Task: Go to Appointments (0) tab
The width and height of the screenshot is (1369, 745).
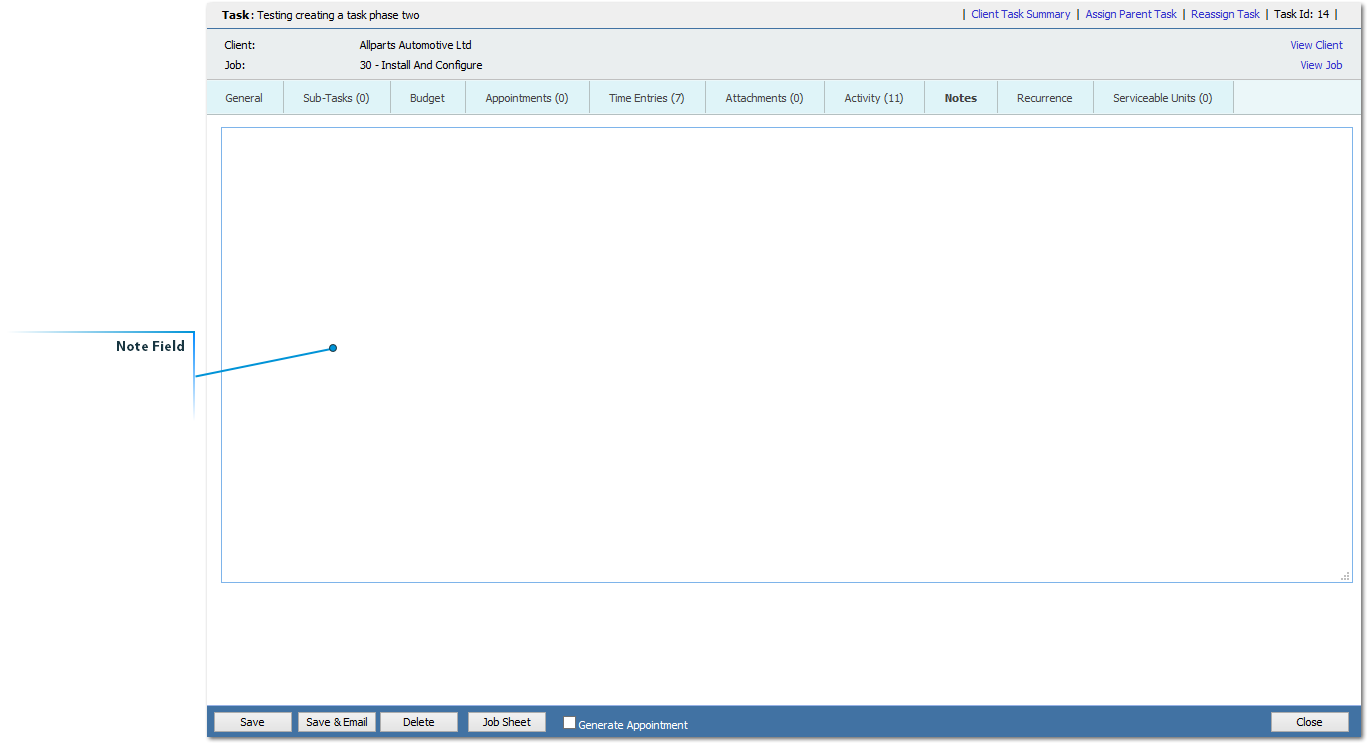Action: coord(527,98)
